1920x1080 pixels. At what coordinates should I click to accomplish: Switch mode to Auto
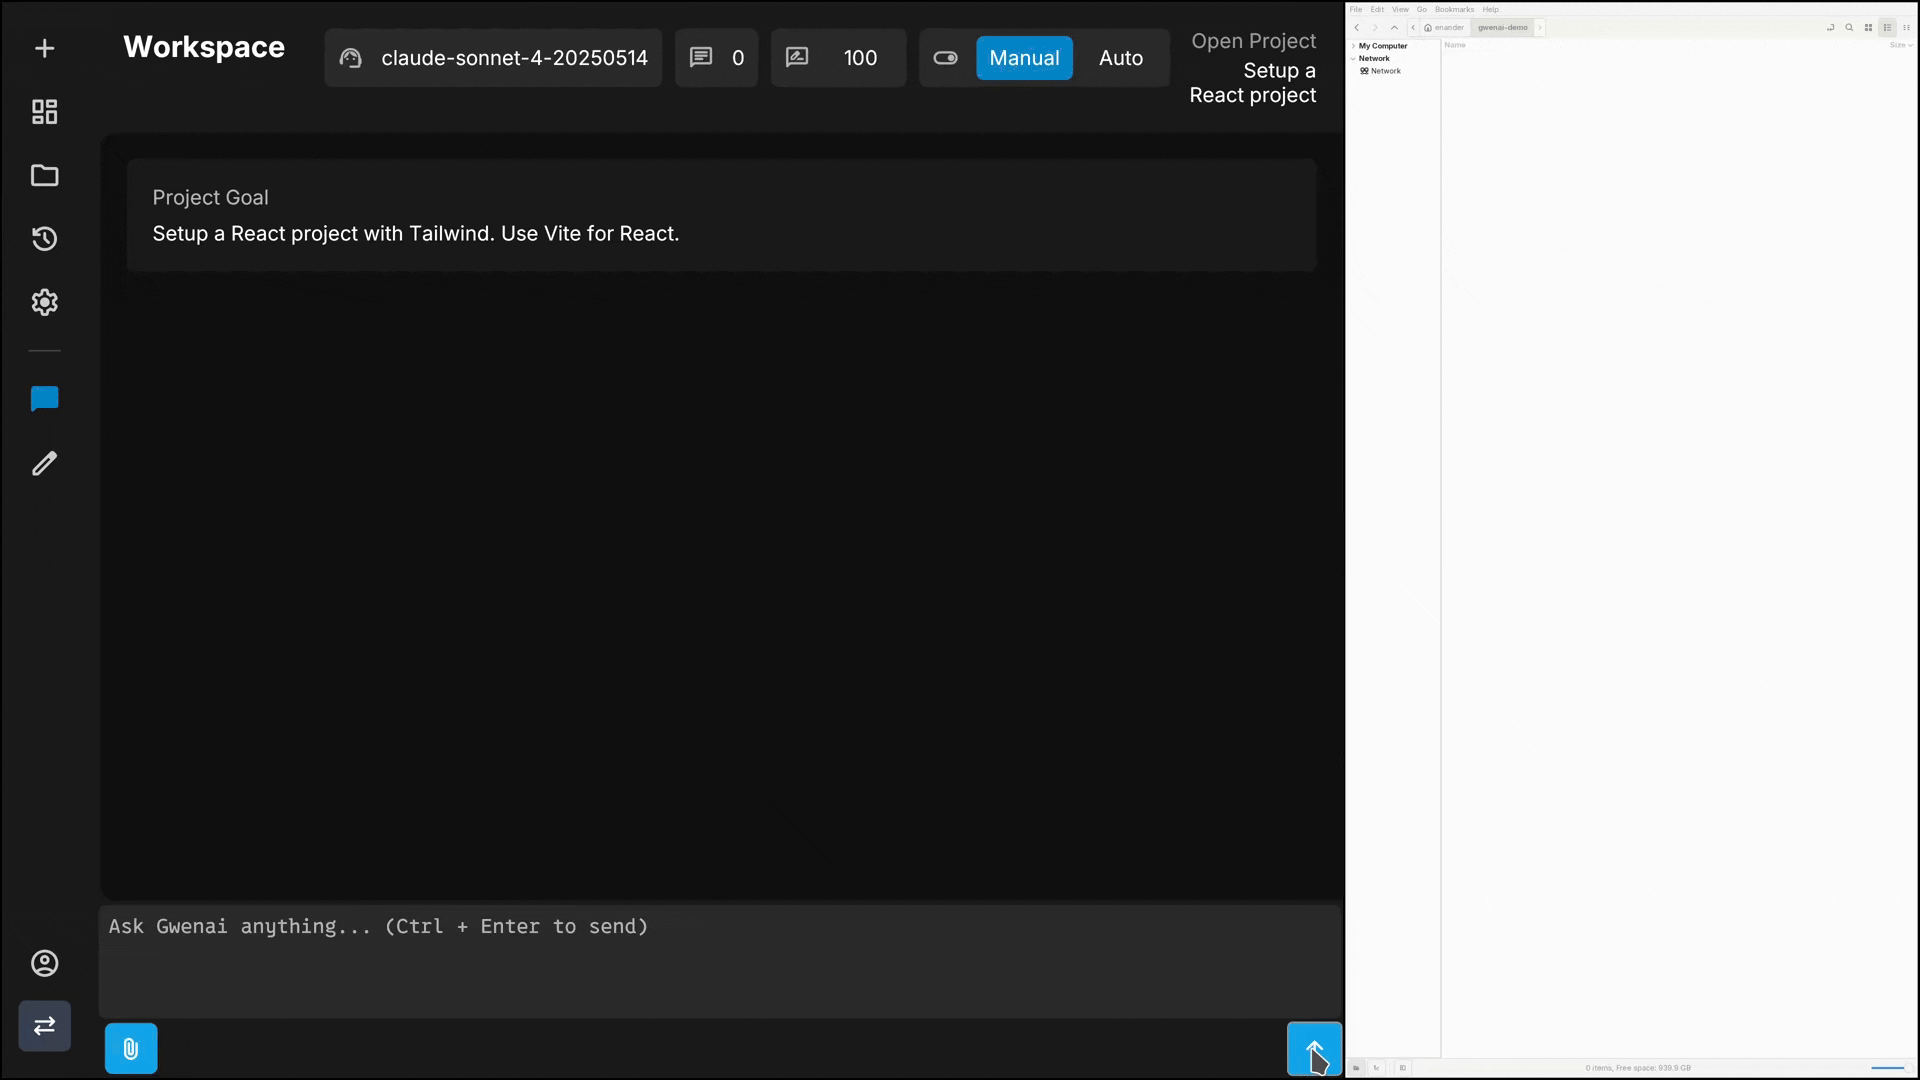click(x=1120, y=58)
